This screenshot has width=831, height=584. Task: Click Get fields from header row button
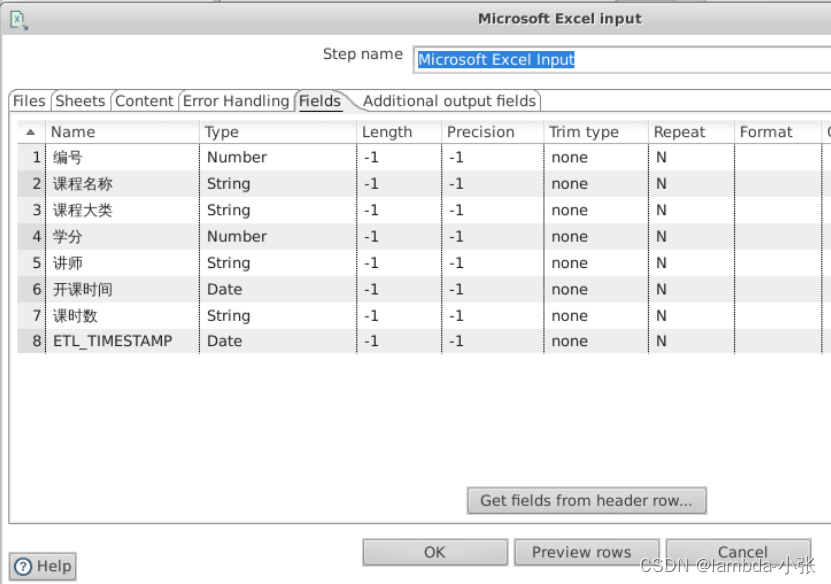[x=586, y=500]
